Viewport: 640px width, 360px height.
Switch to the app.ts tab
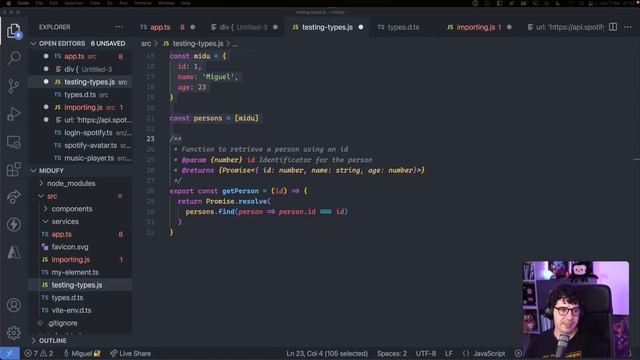(167, 27)
